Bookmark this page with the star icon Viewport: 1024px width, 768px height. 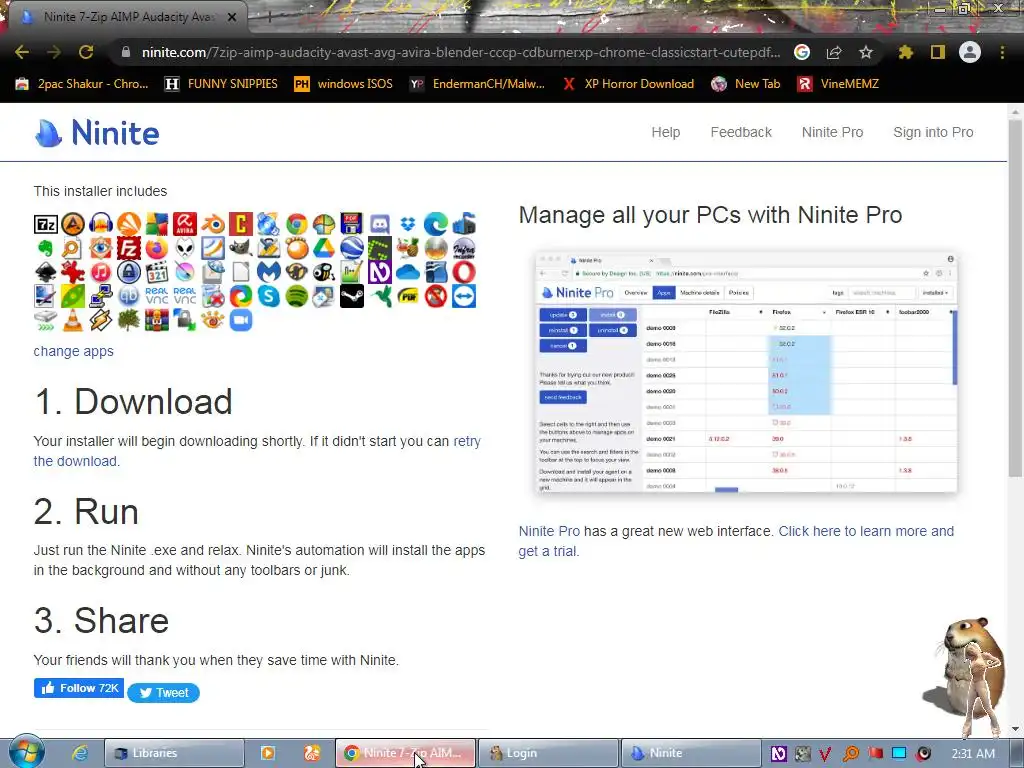(x=865, y=52)
